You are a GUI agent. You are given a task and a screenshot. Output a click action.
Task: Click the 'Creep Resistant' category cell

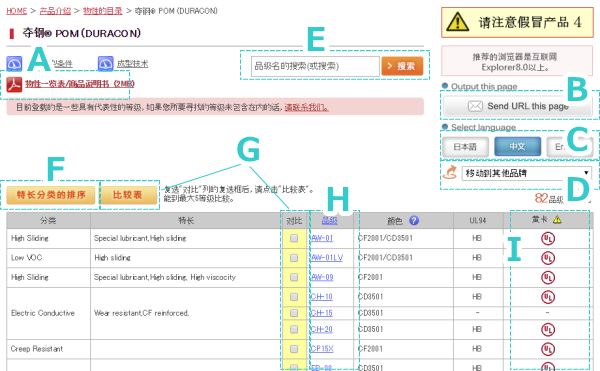click(49, 349)
